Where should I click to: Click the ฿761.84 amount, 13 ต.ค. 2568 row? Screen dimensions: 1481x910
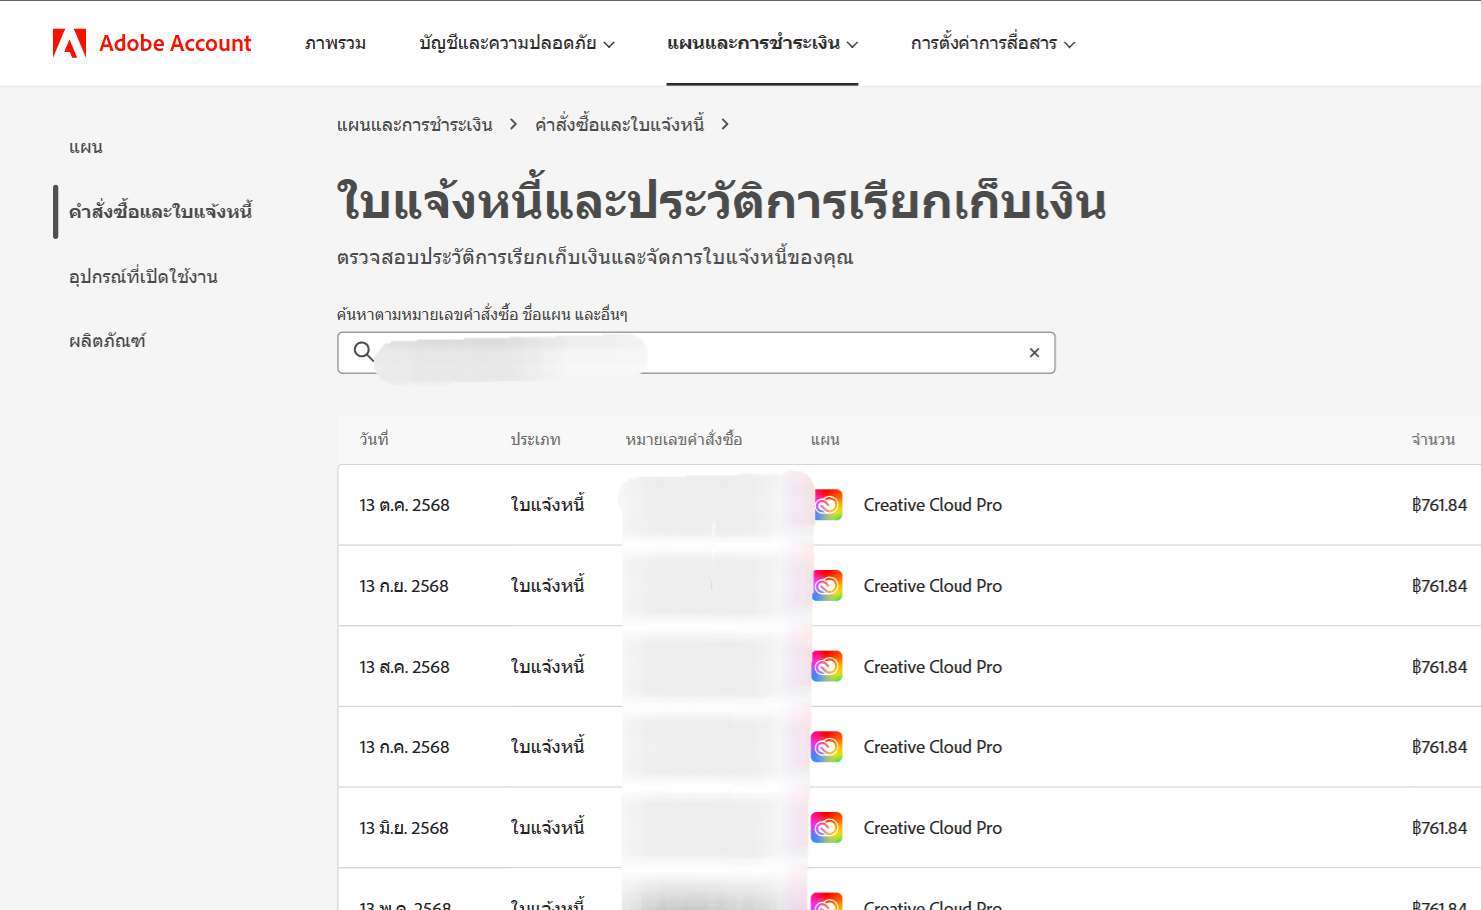pos(1439,505)
